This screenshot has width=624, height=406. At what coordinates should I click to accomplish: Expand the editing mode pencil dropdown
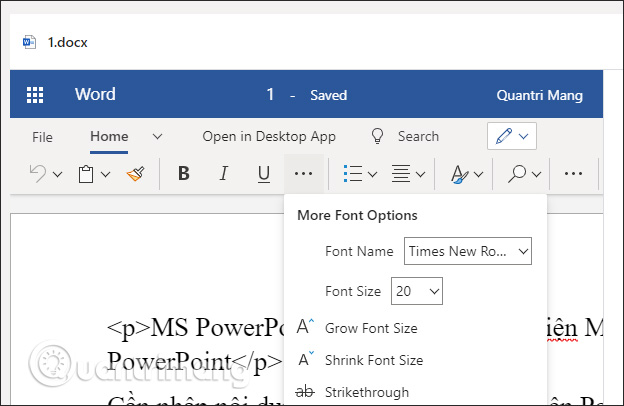(x=512, y=136)
